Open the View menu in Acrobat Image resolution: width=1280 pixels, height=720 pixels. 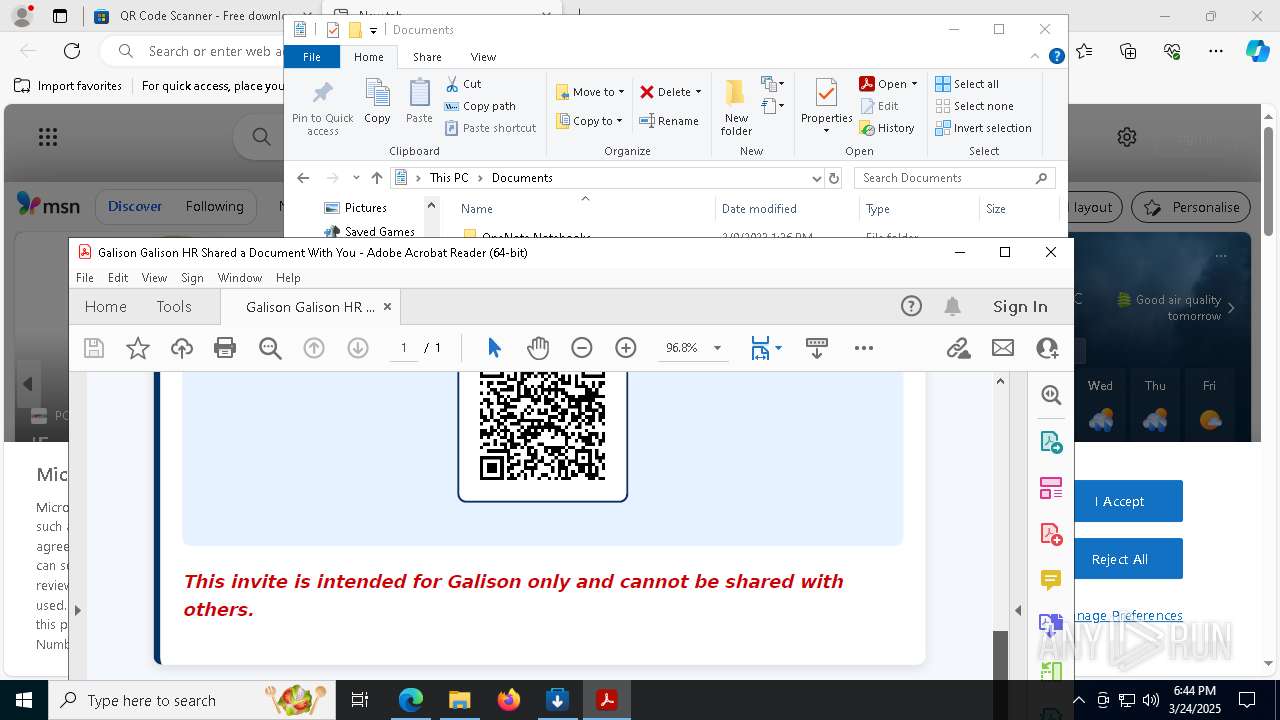(x=154, y=278)
